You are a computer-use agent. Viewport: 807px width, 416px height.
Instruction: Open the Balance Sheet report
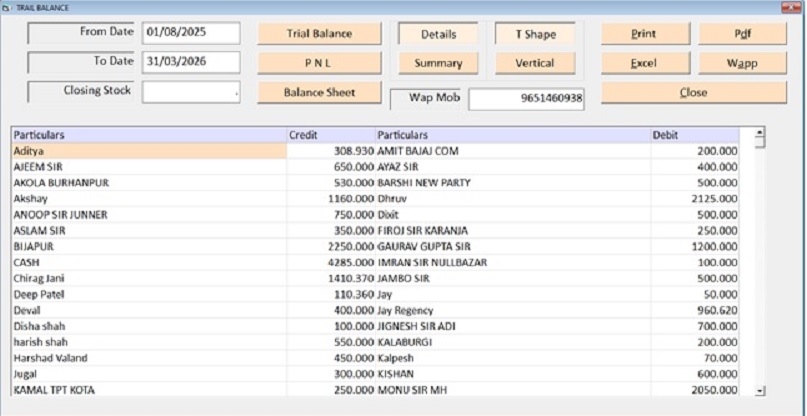(319, 93)
